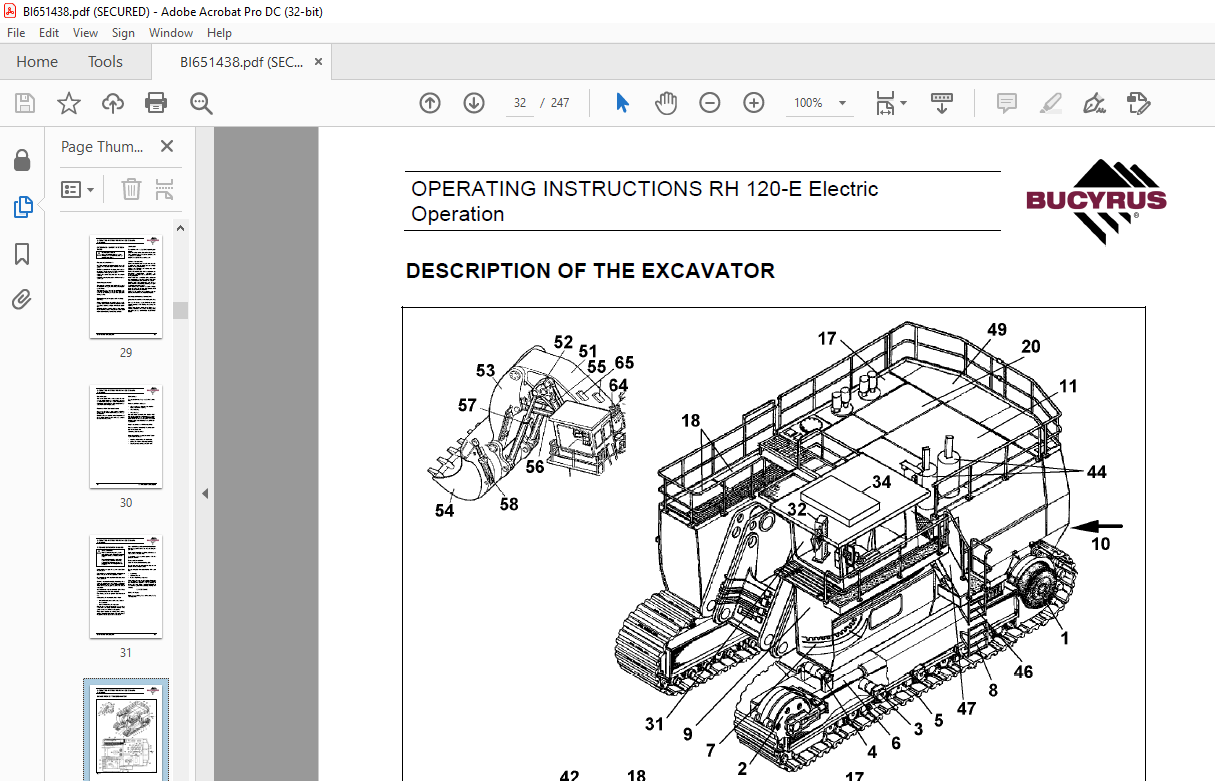This screenshot has width=1215, height=781.
Task: Open the View menu
Action: tap(85, 33)
